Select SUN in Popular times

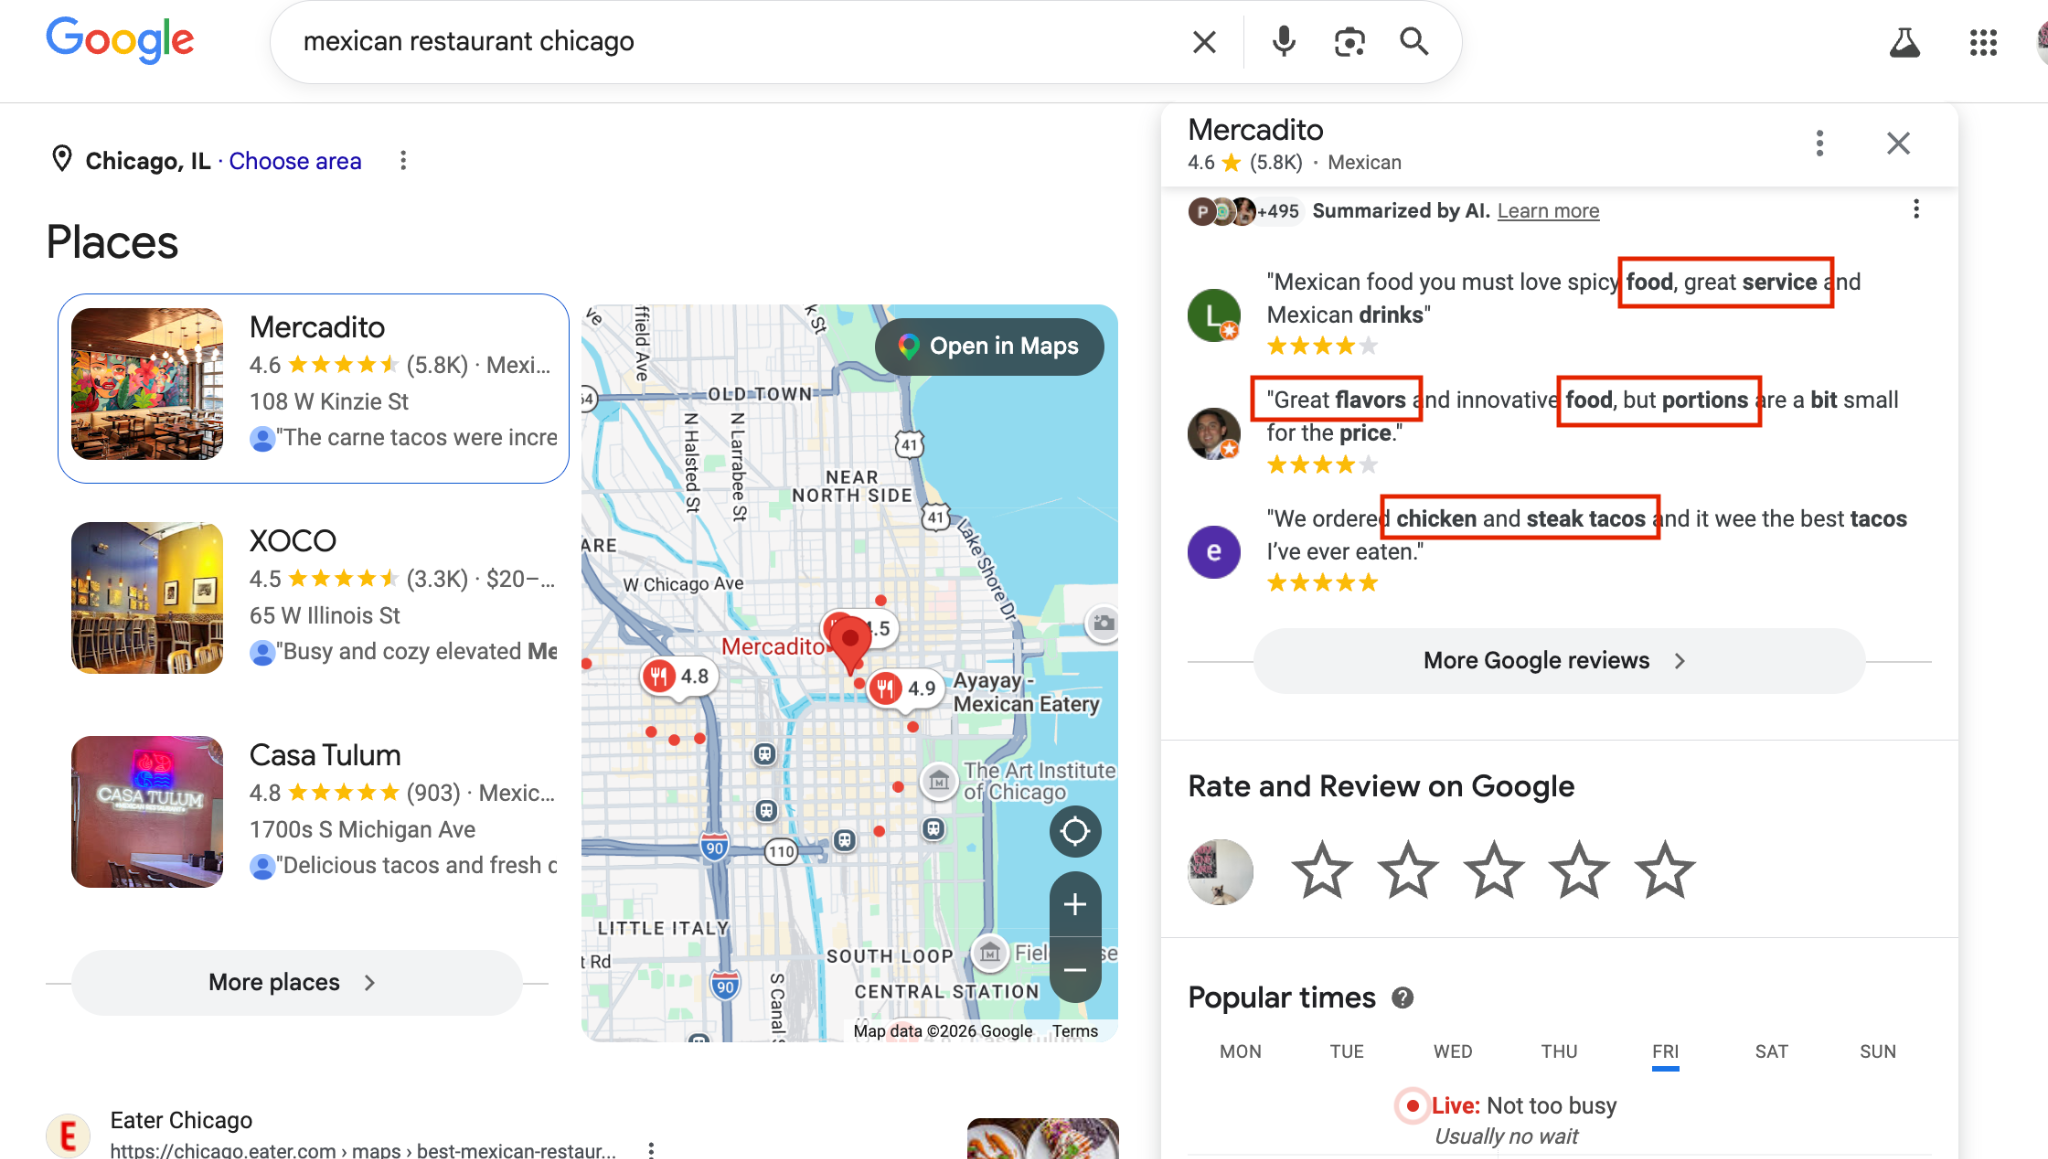click(x=1877, y=1052)
